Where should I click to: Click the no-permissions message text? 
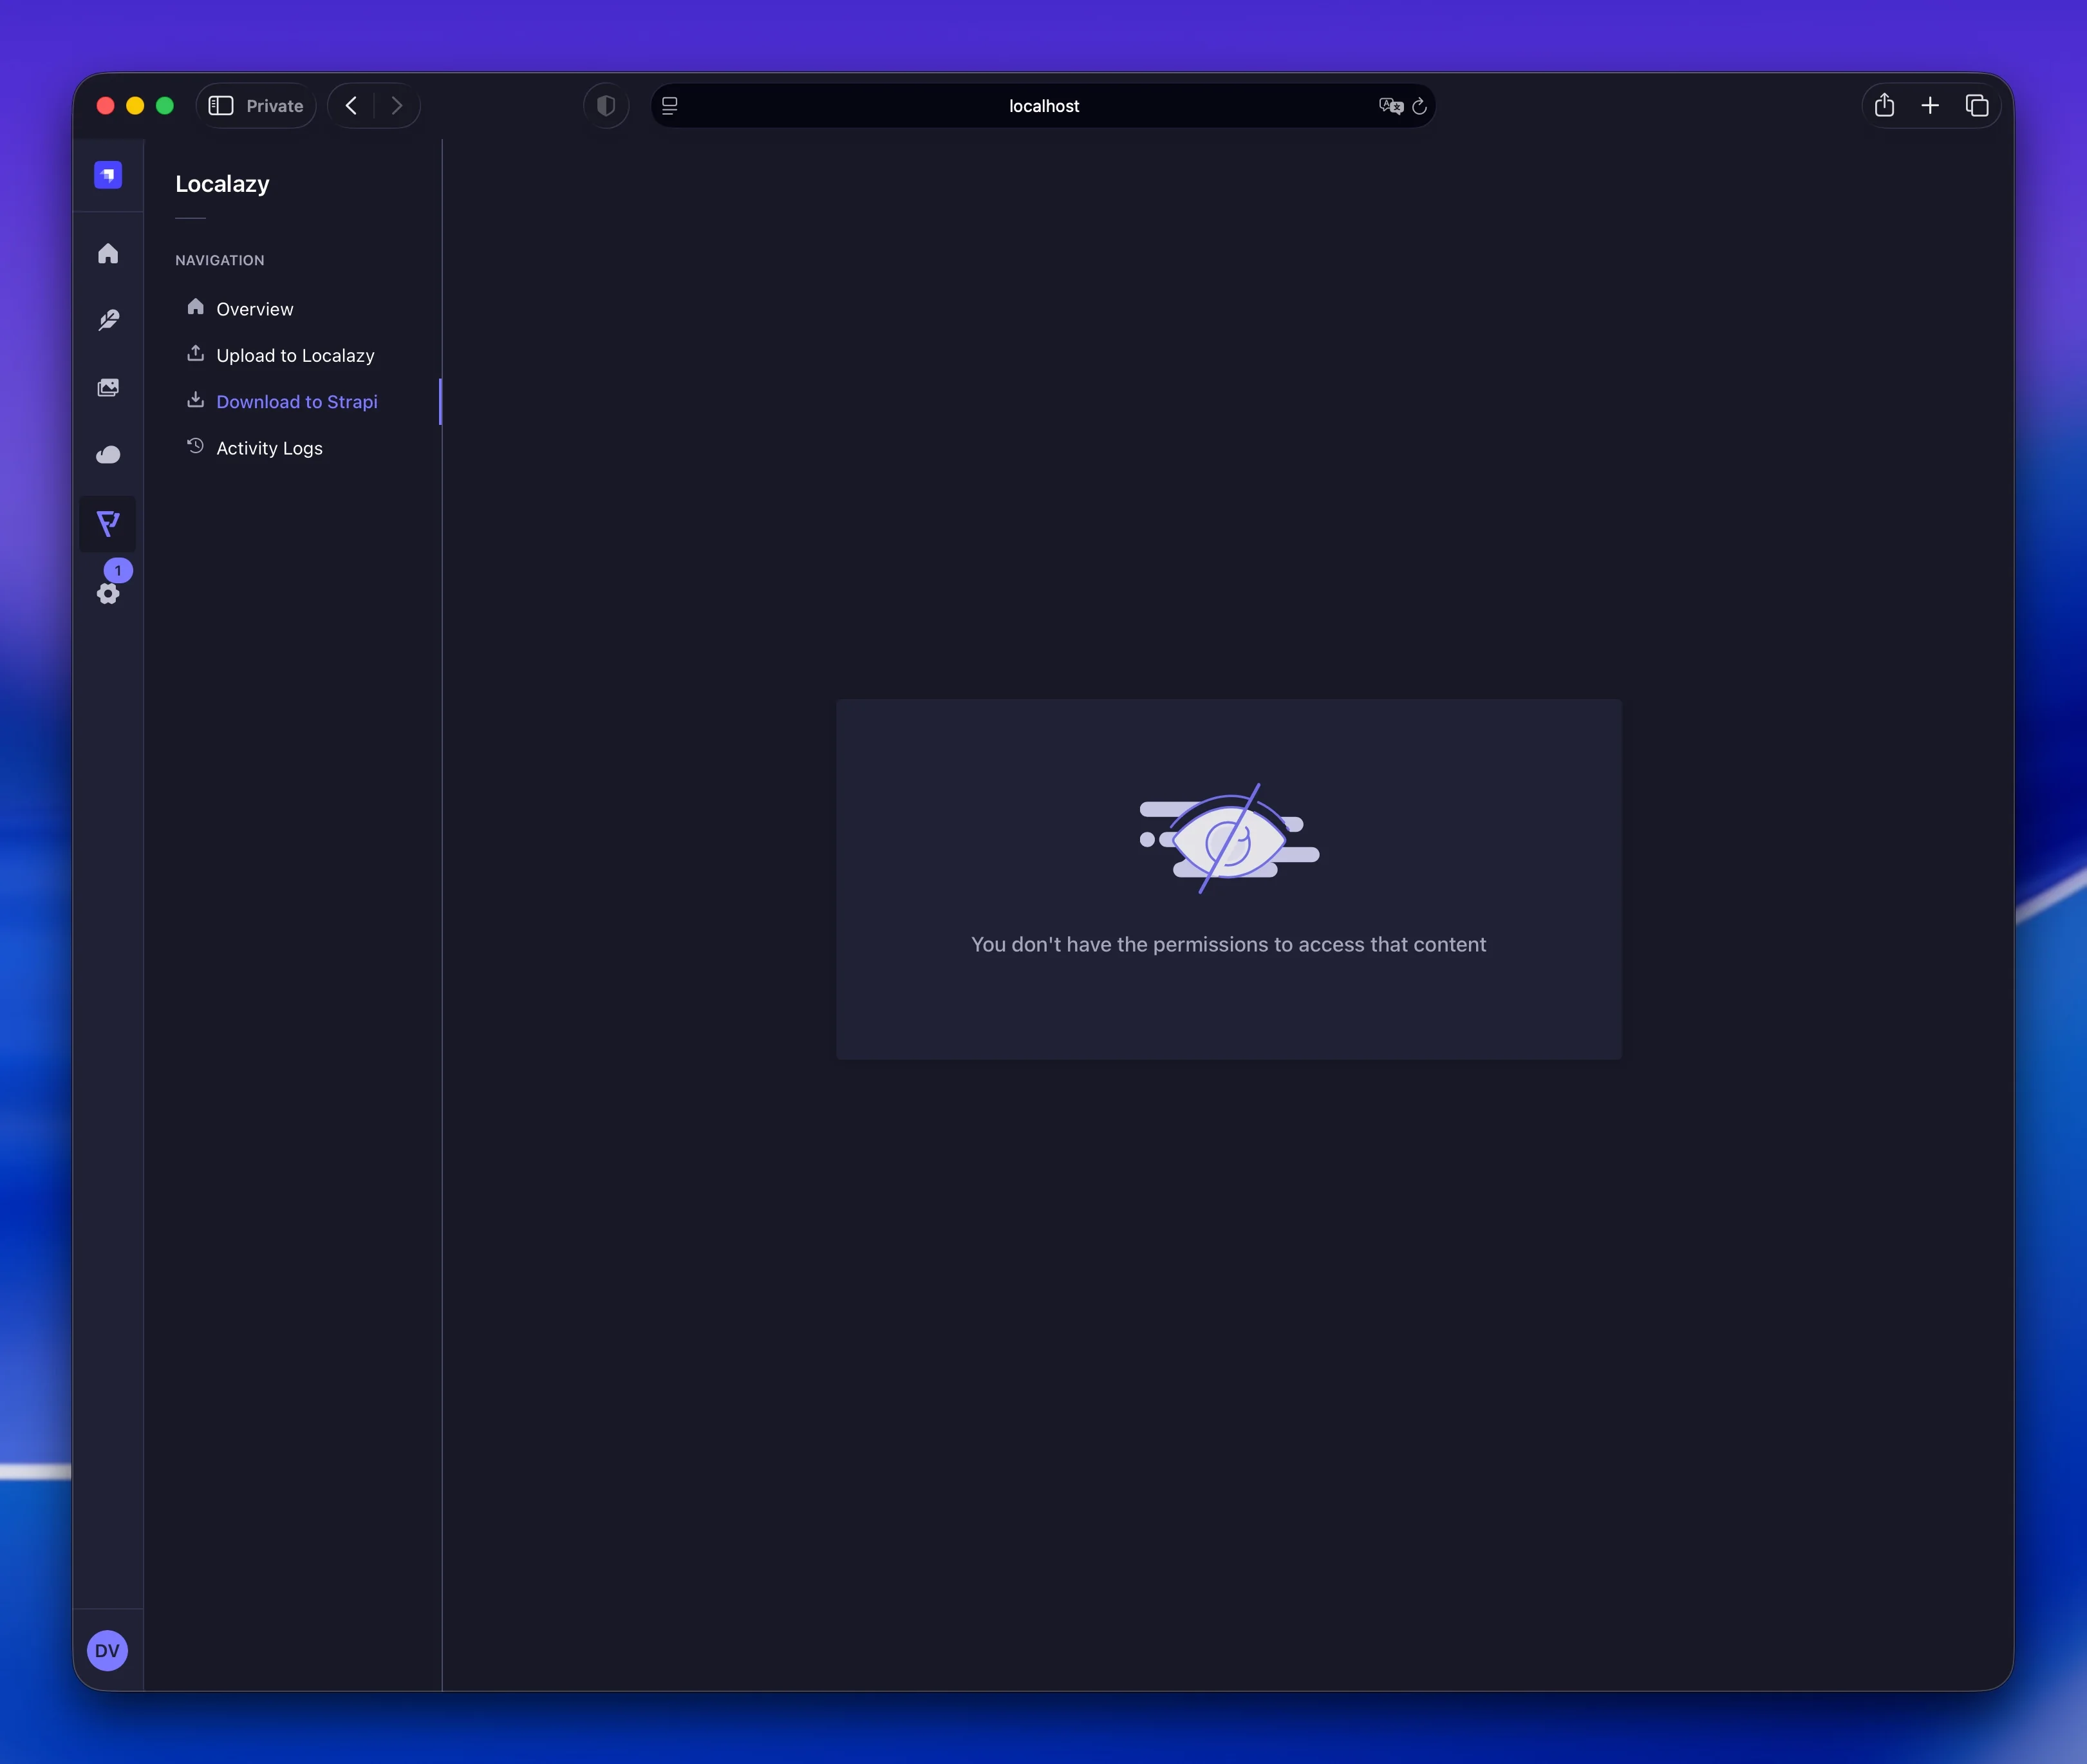(1228, 945)
